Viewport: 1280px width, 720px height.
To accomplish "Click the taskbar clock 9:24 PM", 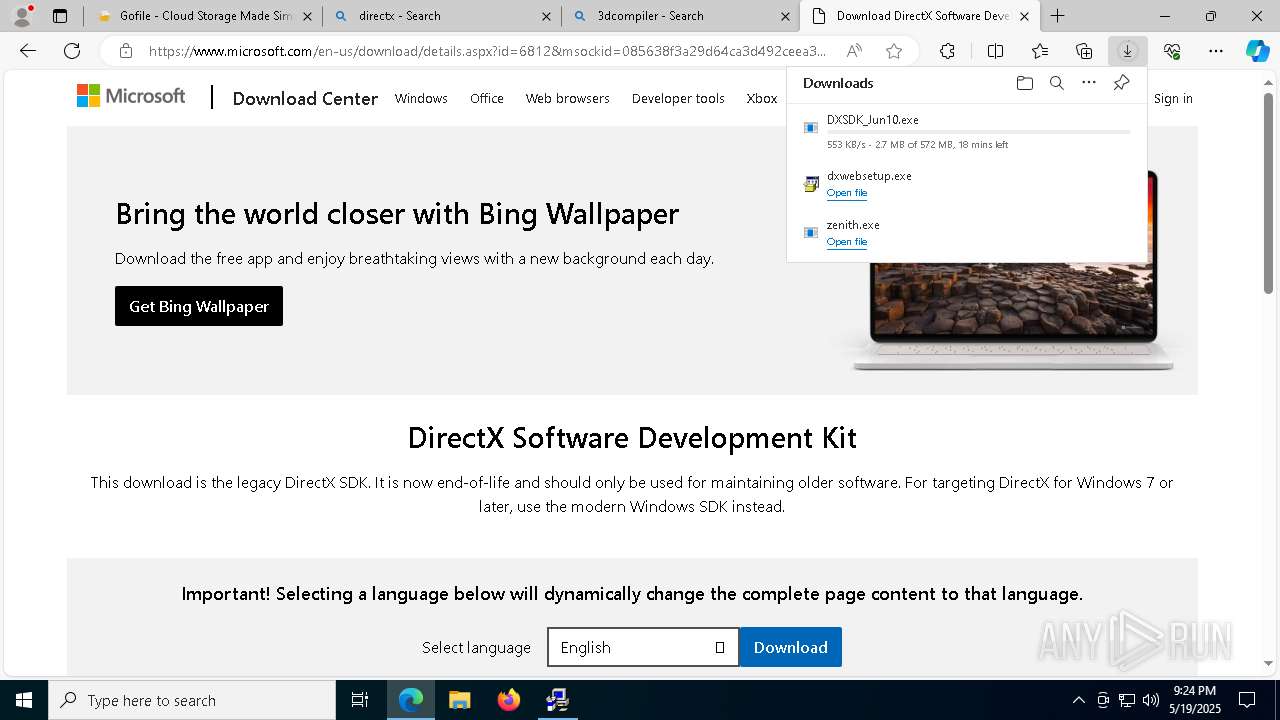I will coord(1195,690).
